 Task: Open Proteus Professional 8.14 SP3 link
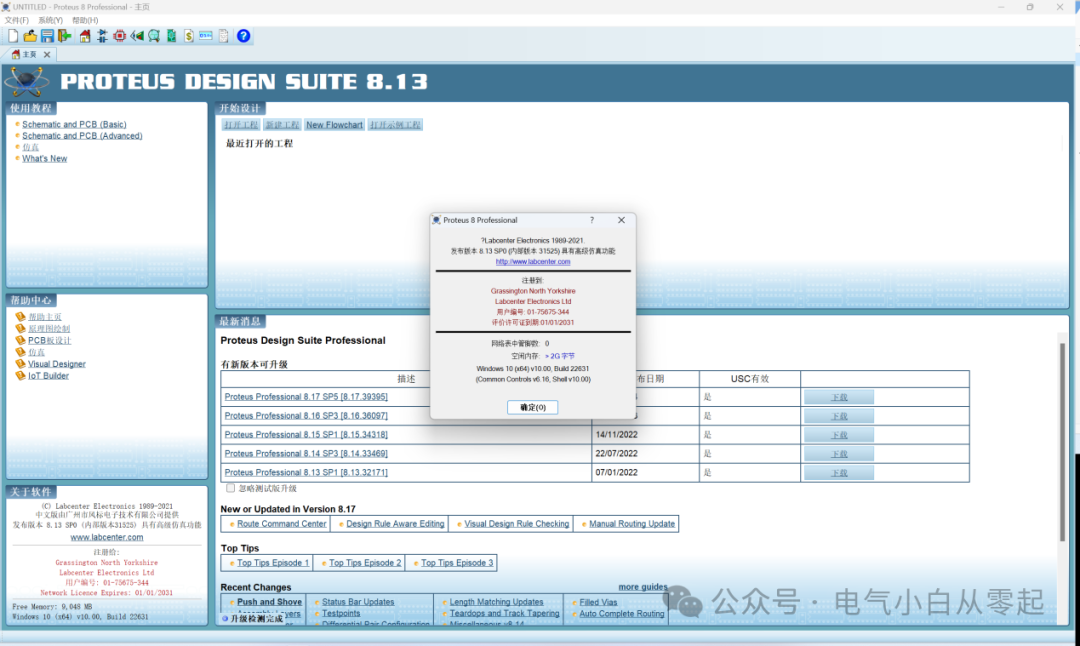(x=306, y=454)
